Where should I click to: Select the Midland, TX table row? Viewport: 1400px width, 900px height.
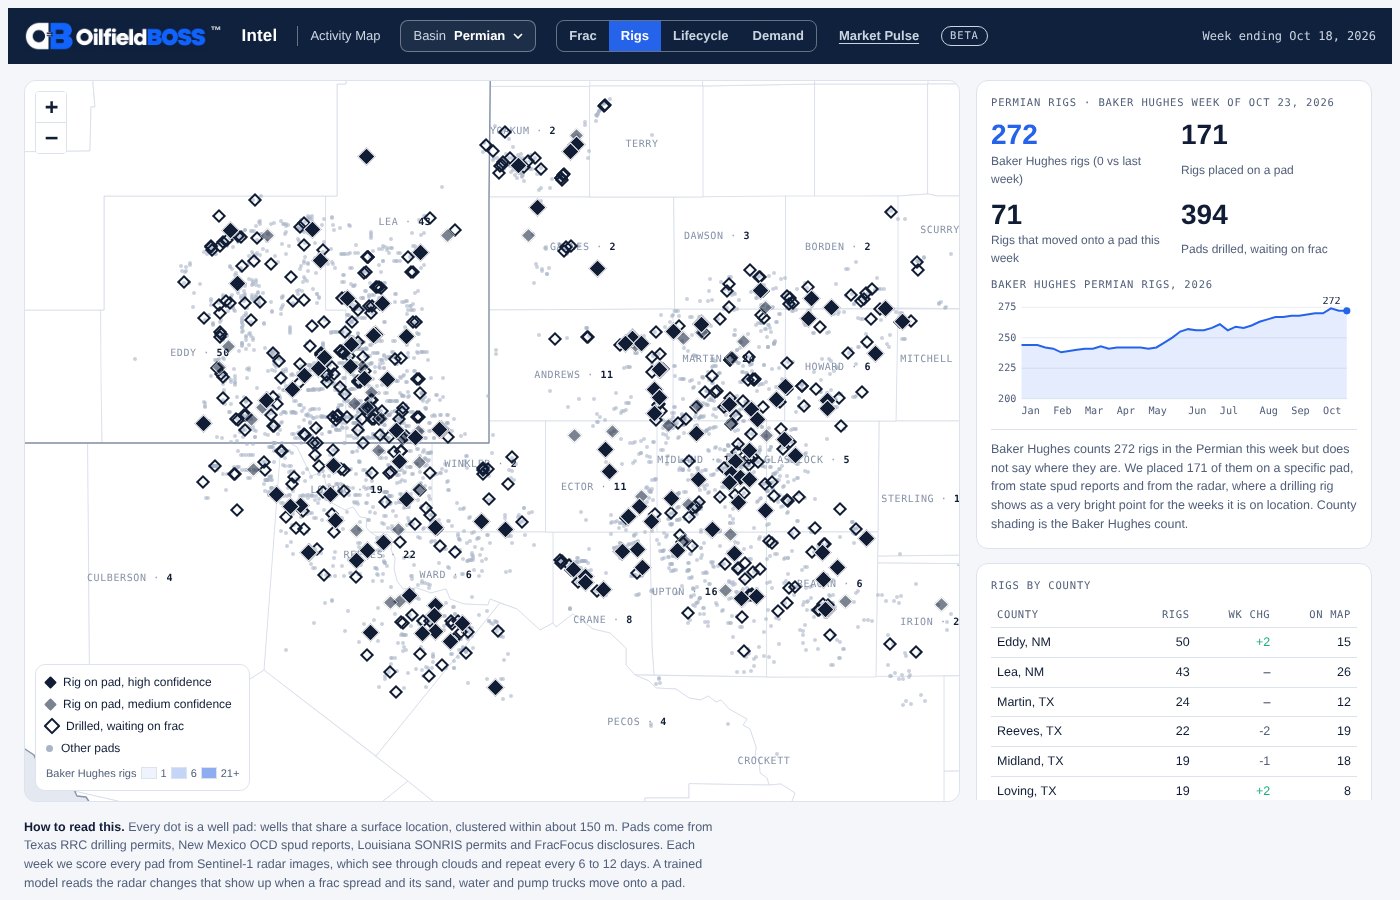click(x=1173, y=761)
